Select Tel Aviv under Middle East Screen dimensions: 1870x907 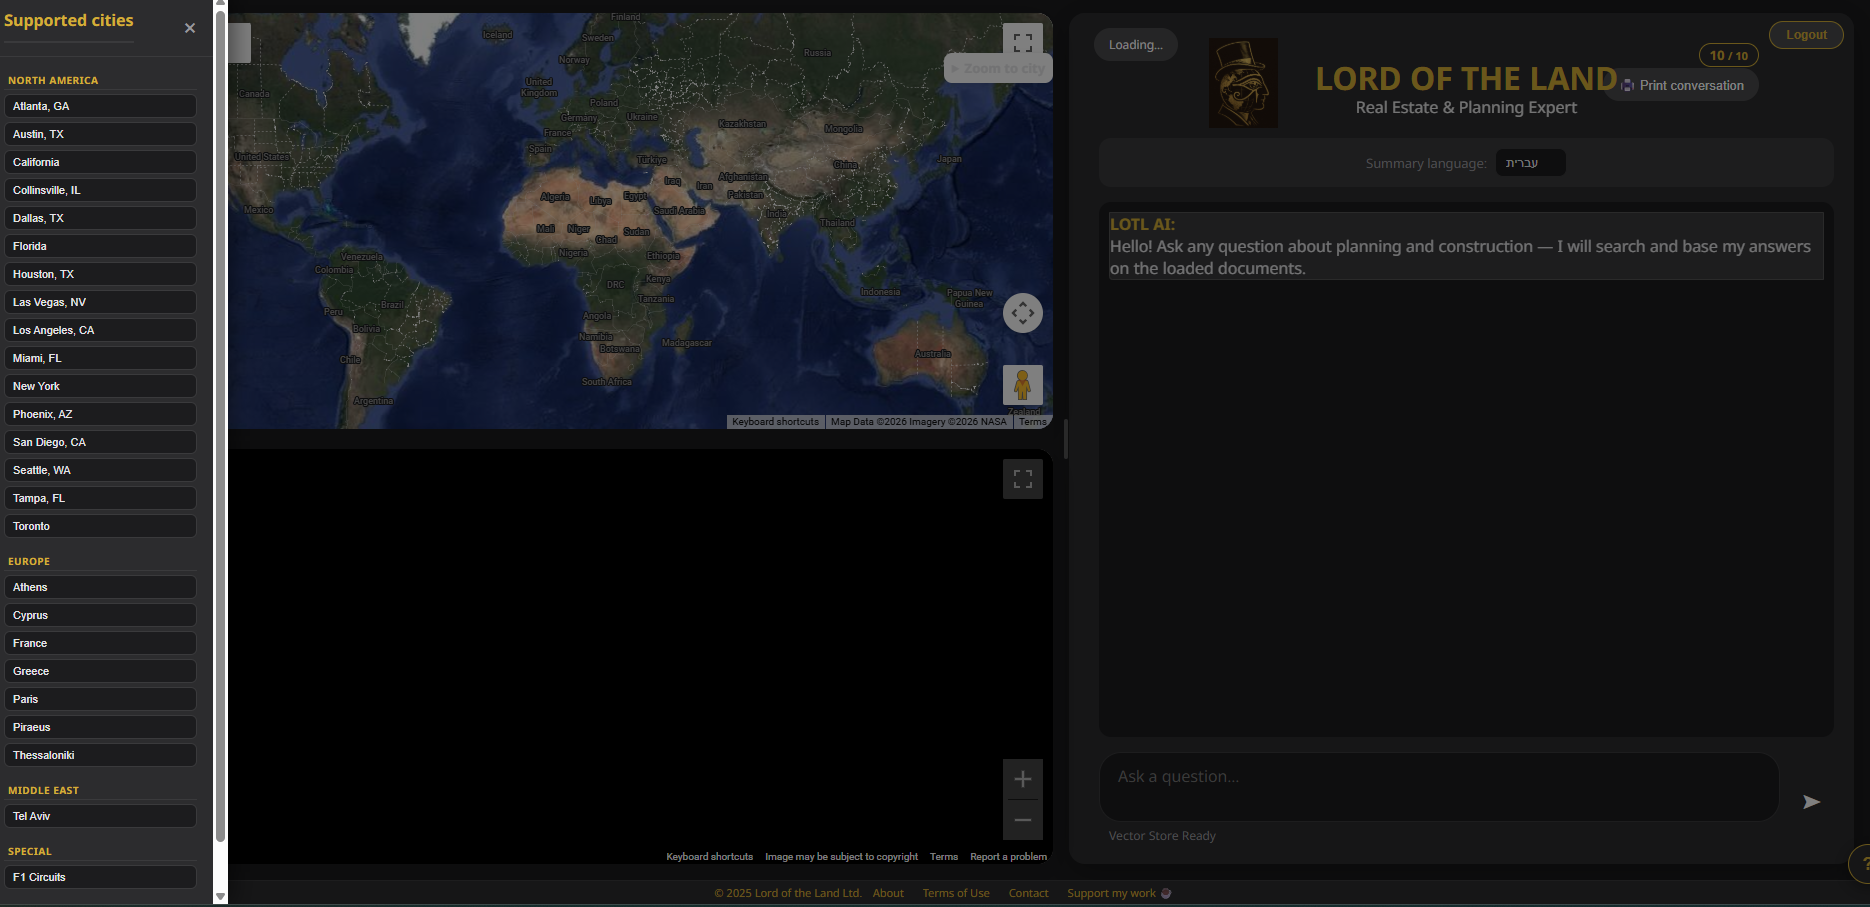[100, 815]
